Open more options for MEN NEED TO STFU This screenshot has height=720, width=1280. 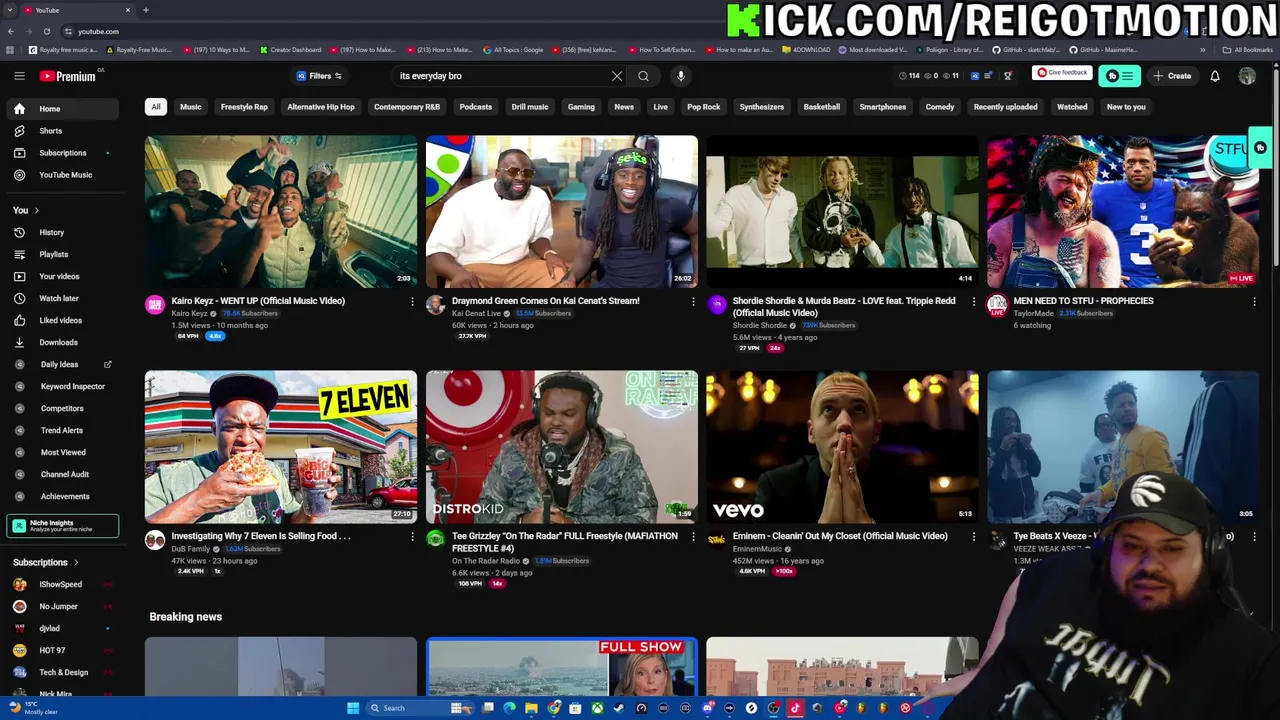(x=1255, y=301)
